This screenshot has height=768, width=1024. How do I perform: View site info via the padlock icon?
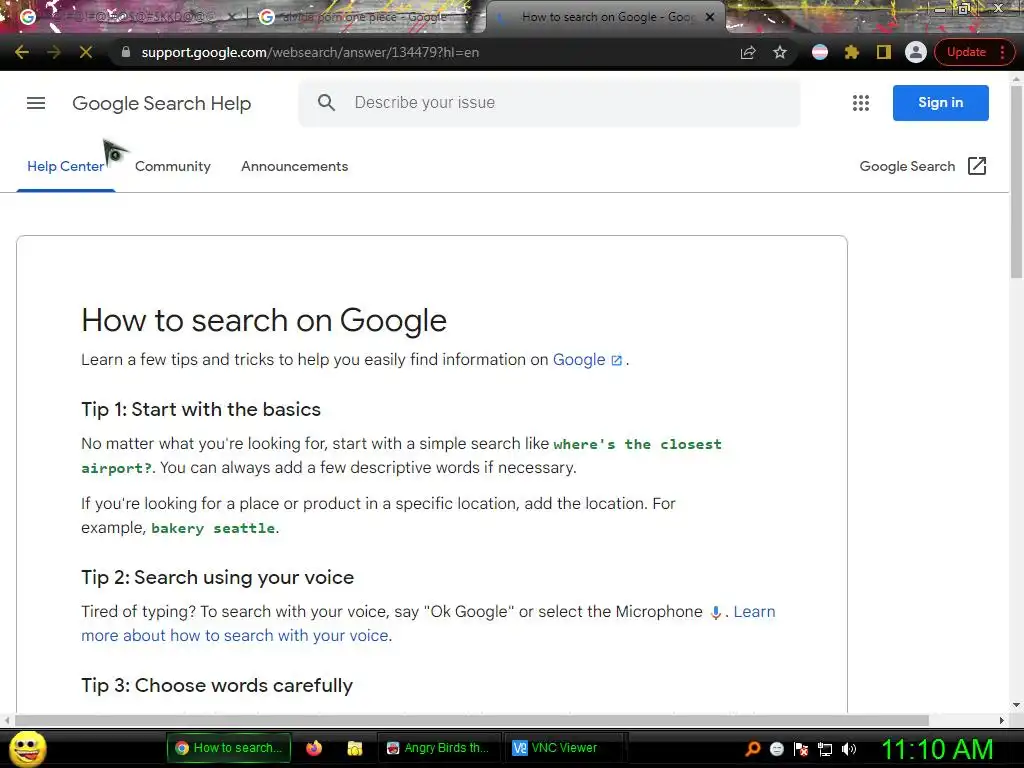click(x=125, y=52)
